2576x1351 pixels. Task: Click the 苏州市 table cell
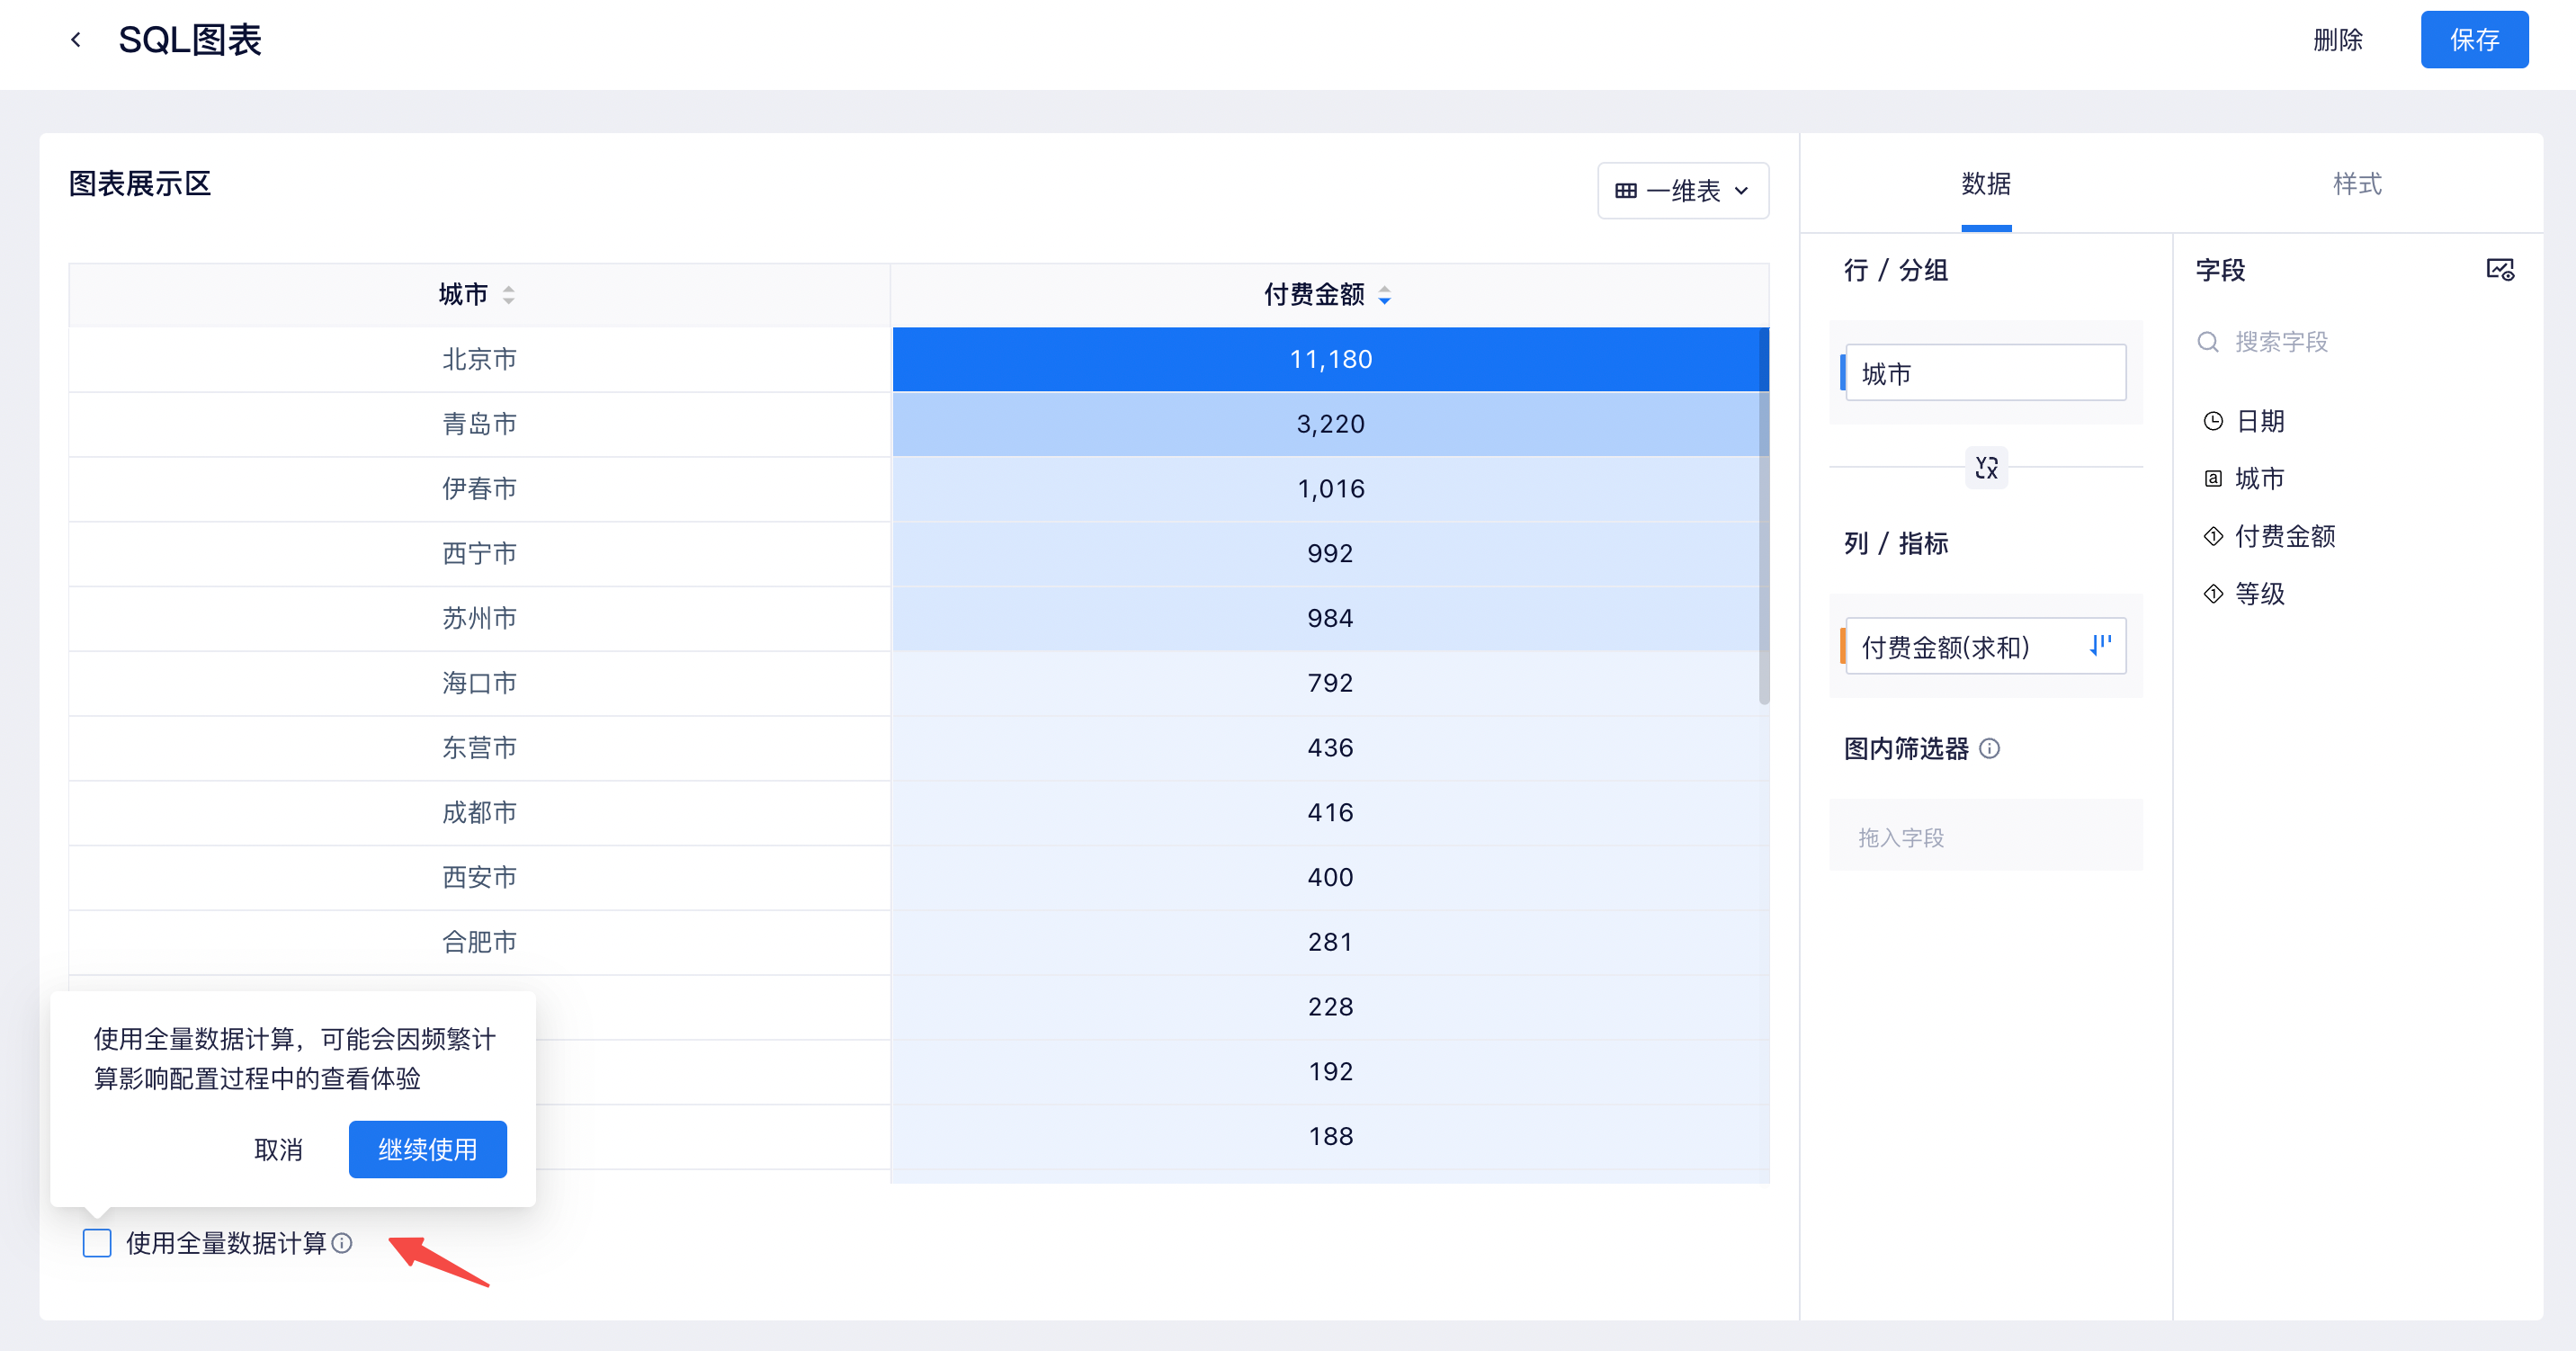click(479, 618)
